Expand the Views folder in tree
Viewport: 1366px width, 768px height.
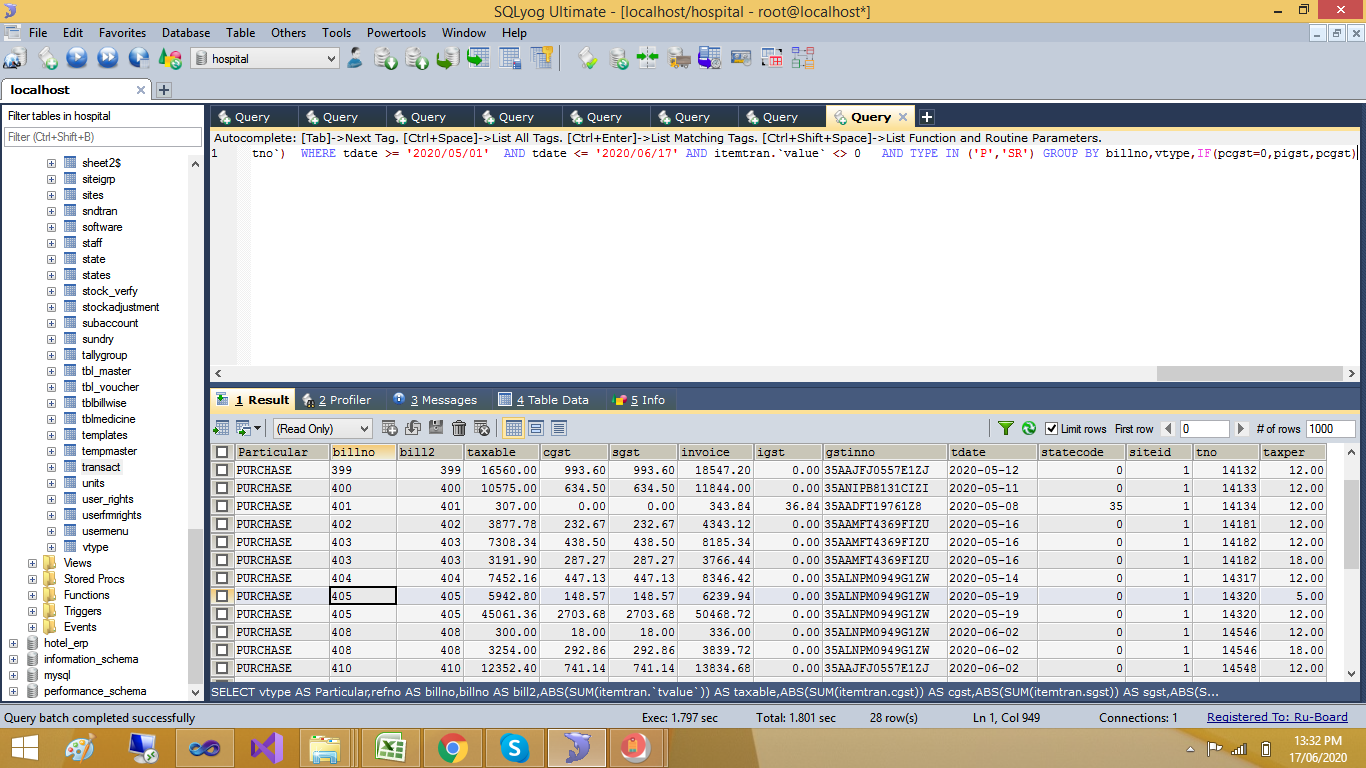pos(34,563)
